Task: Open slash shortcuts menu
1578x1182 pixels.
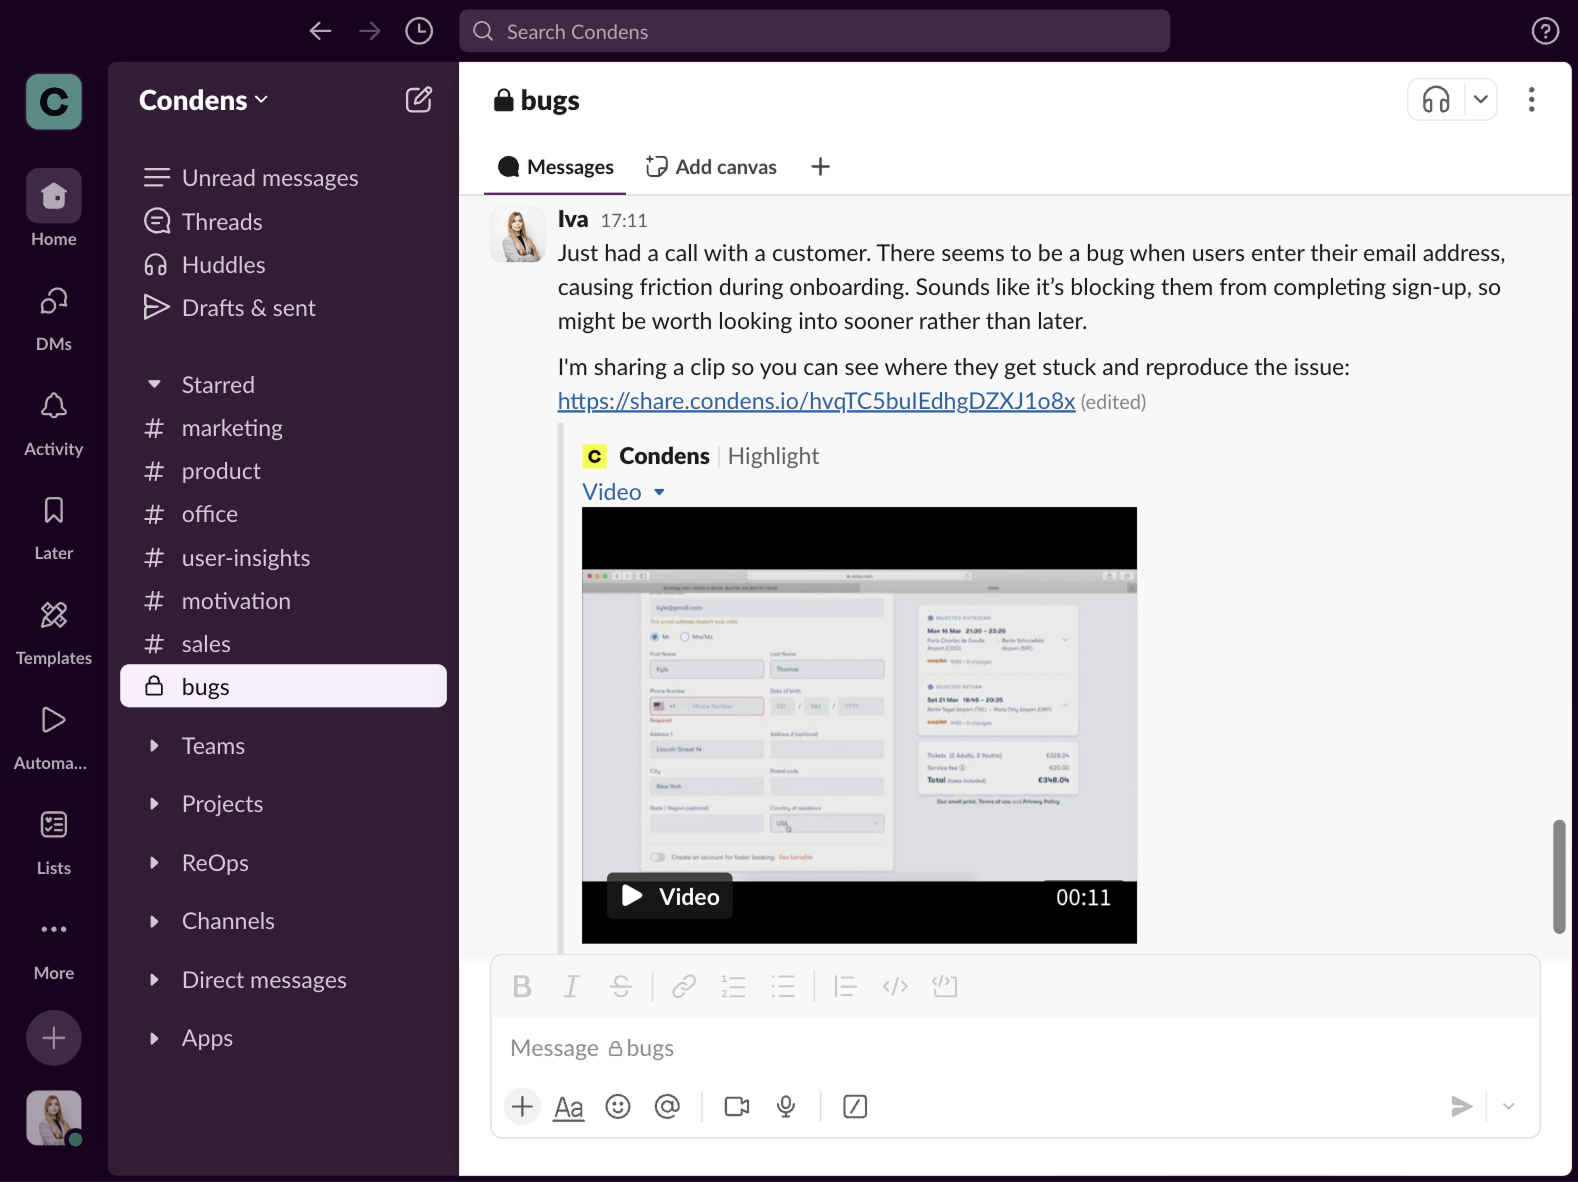Action: [x=855, y=1106]
